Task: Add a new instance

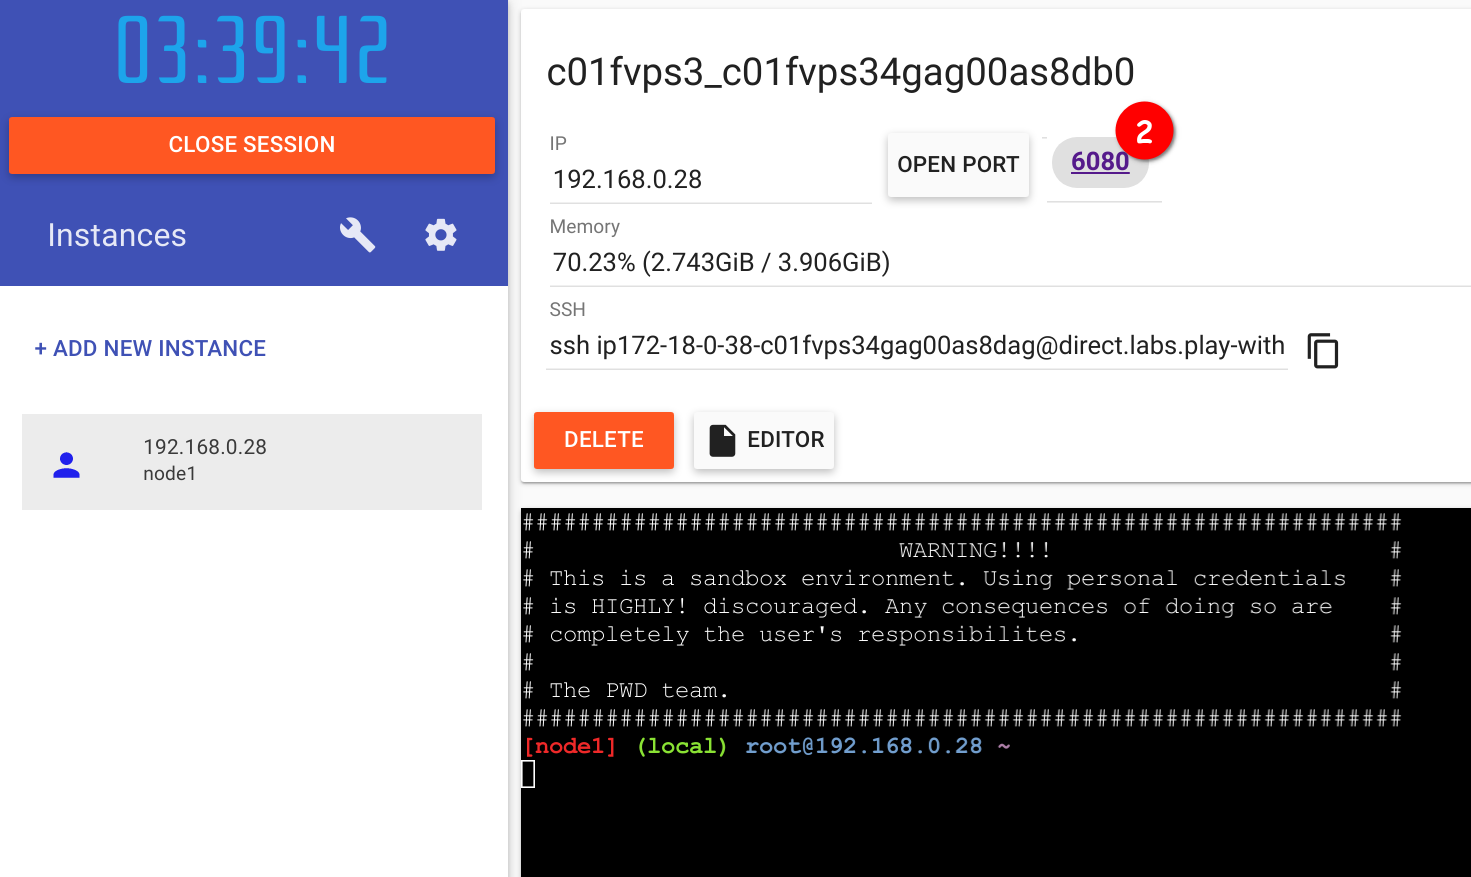Action: click(x=149, y=348)
